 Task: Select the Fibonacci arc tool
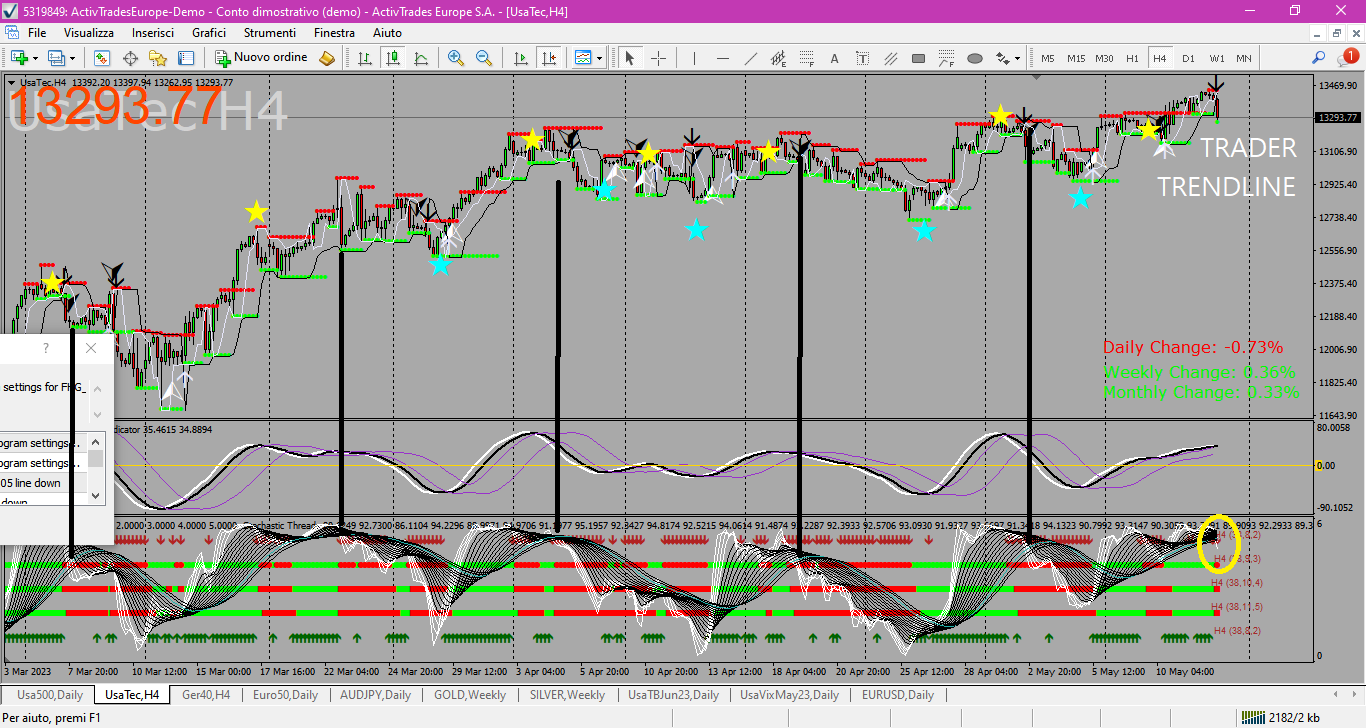947,58
